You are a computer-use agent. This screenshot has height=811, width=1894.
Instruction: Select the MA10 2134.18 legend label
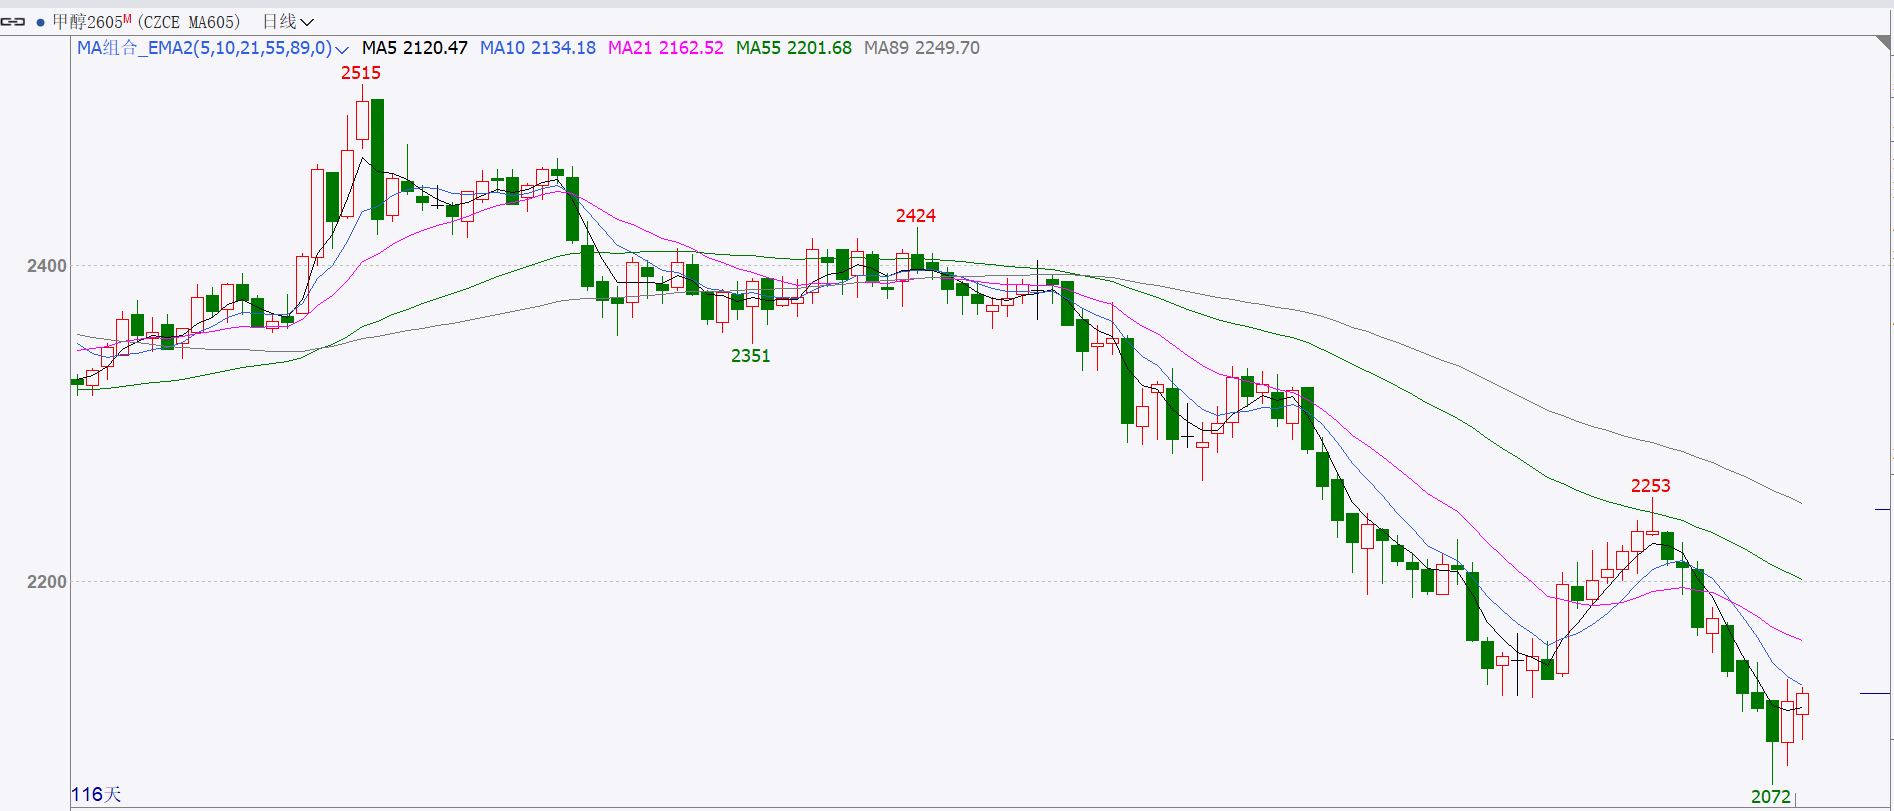coord(537,48)
